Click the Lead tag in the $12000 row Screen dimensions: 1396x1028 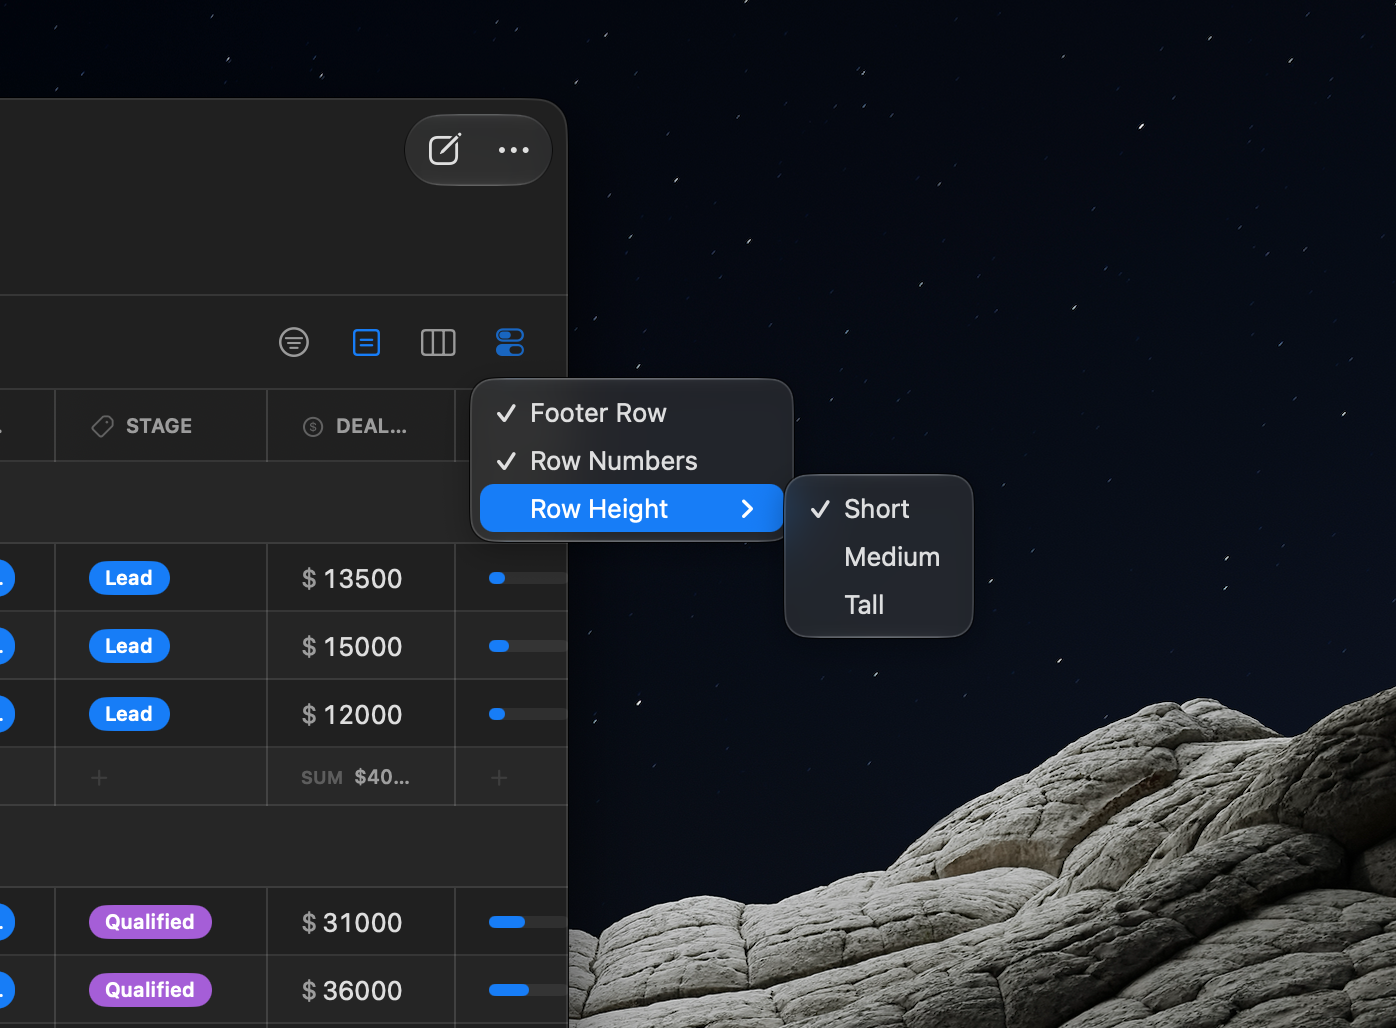pos(129,714)
